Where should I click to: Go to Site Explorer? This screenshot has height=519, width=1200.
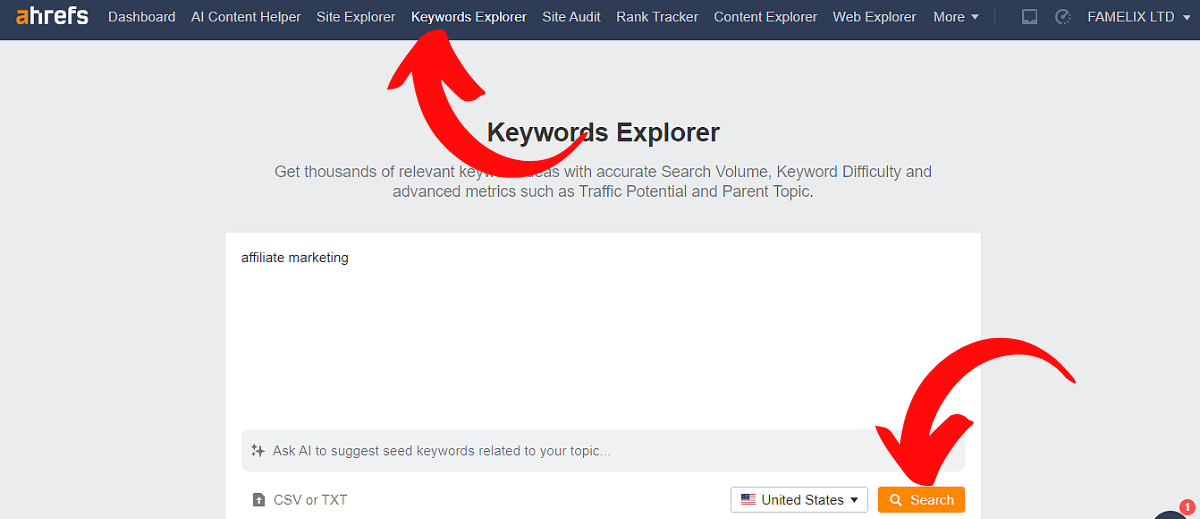click(x=356, y=17)
